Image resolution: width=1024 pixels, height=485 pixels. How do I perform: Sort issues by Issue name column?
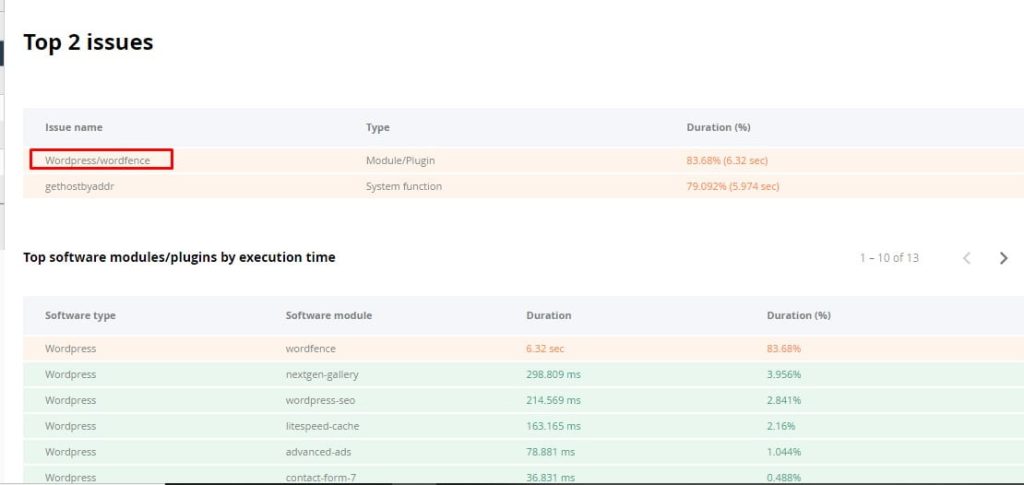click(73, 128)
